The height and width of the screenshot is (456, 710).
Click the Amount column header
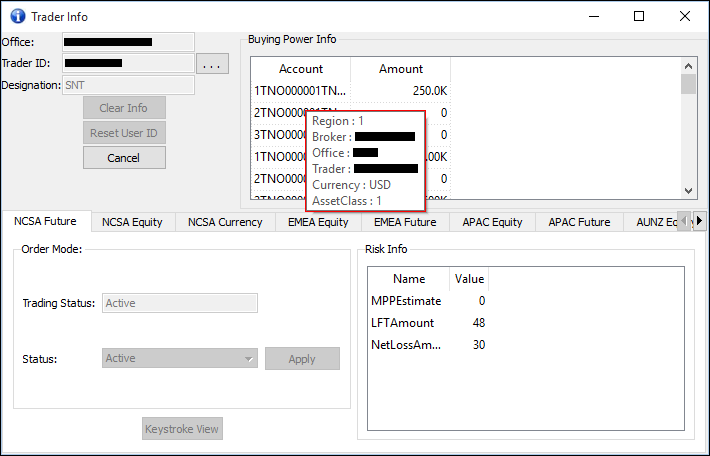click(401, 69)
